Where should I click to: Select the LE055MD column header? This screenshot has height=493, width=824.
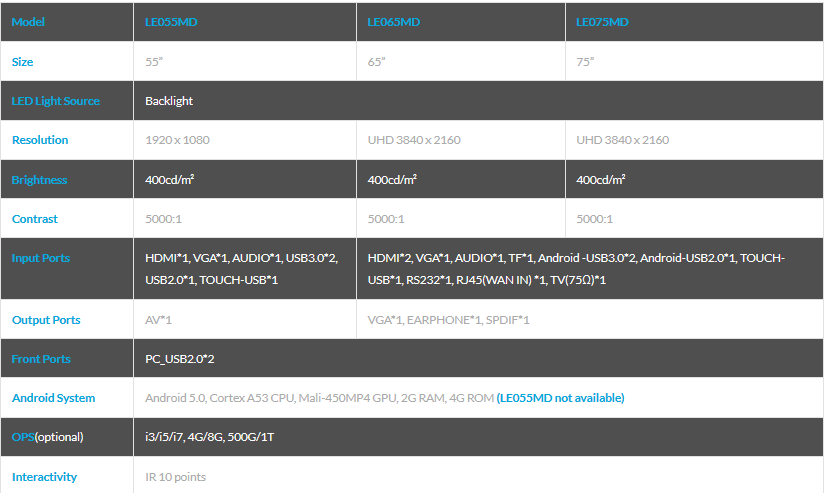pyautogui.click(x=171, y=22)
